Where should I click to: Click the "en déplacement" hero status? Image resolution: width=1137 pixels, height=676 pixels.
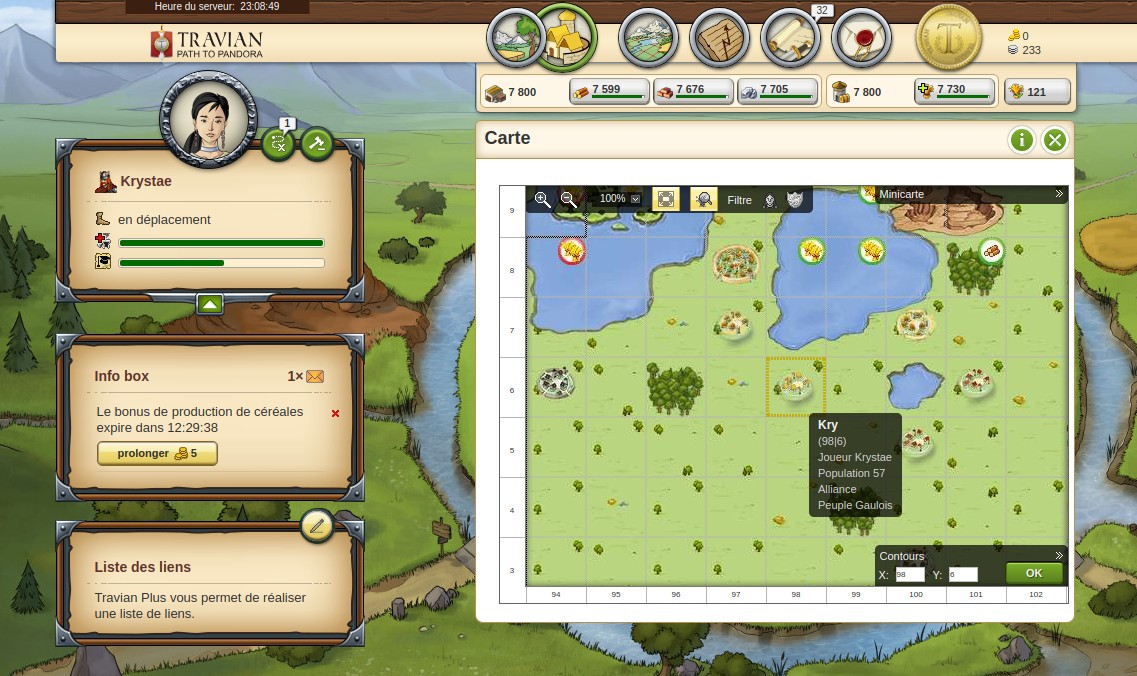coord(164,220)
